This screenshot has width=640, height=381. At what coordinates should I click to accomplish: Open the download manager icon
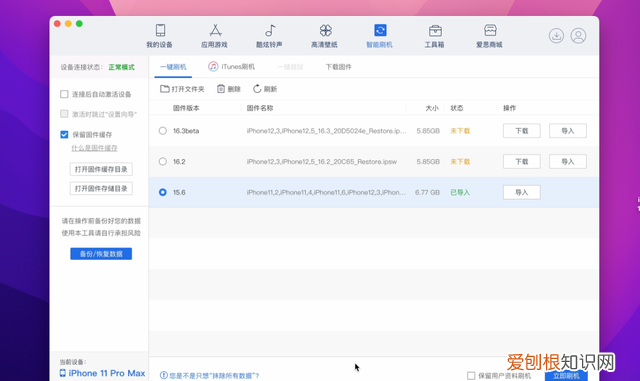(556, 36)
